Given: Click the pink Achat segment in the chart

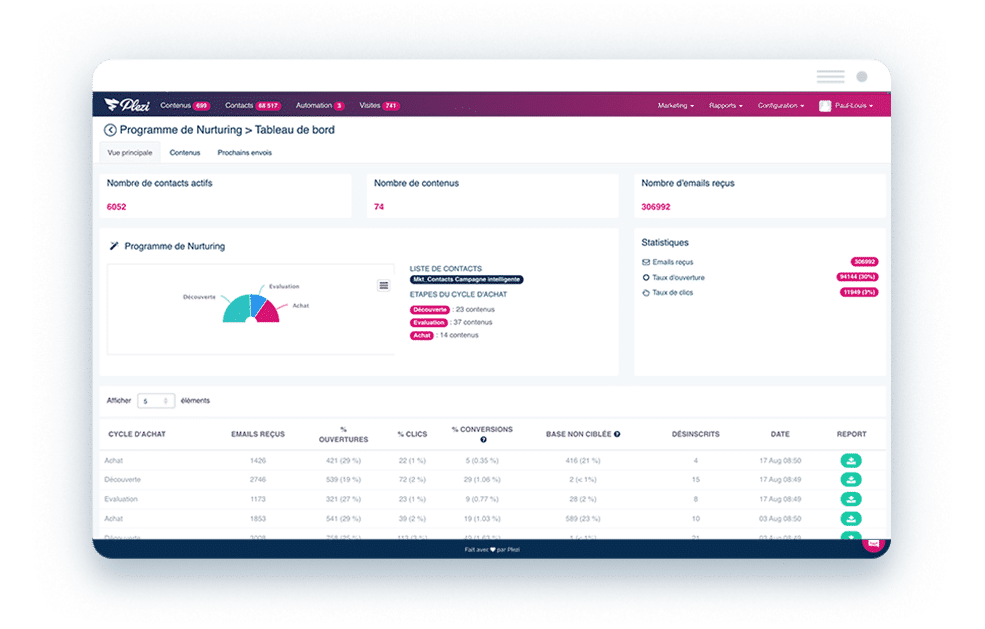Looking at the screenshot, I should coord(268,313).
